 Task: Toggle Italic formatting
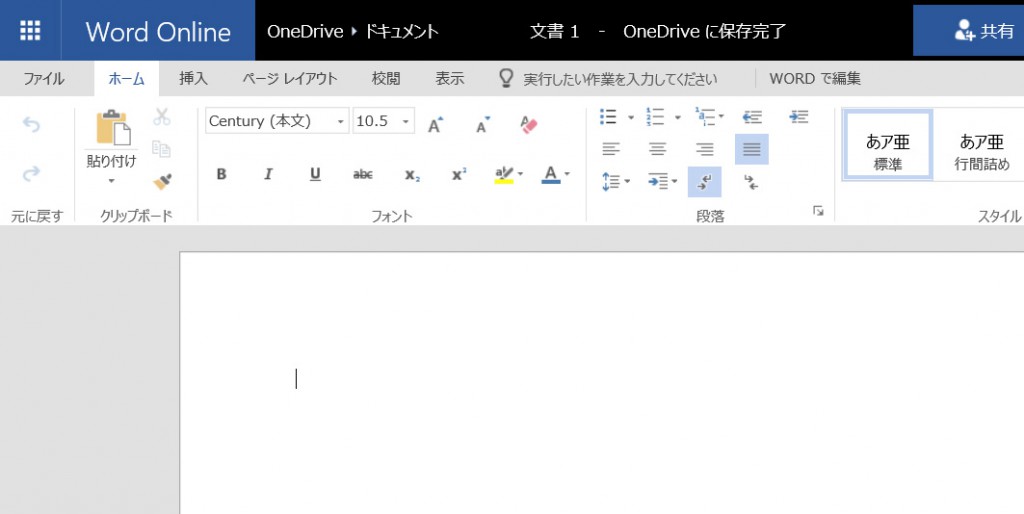[x=268, y=174]
